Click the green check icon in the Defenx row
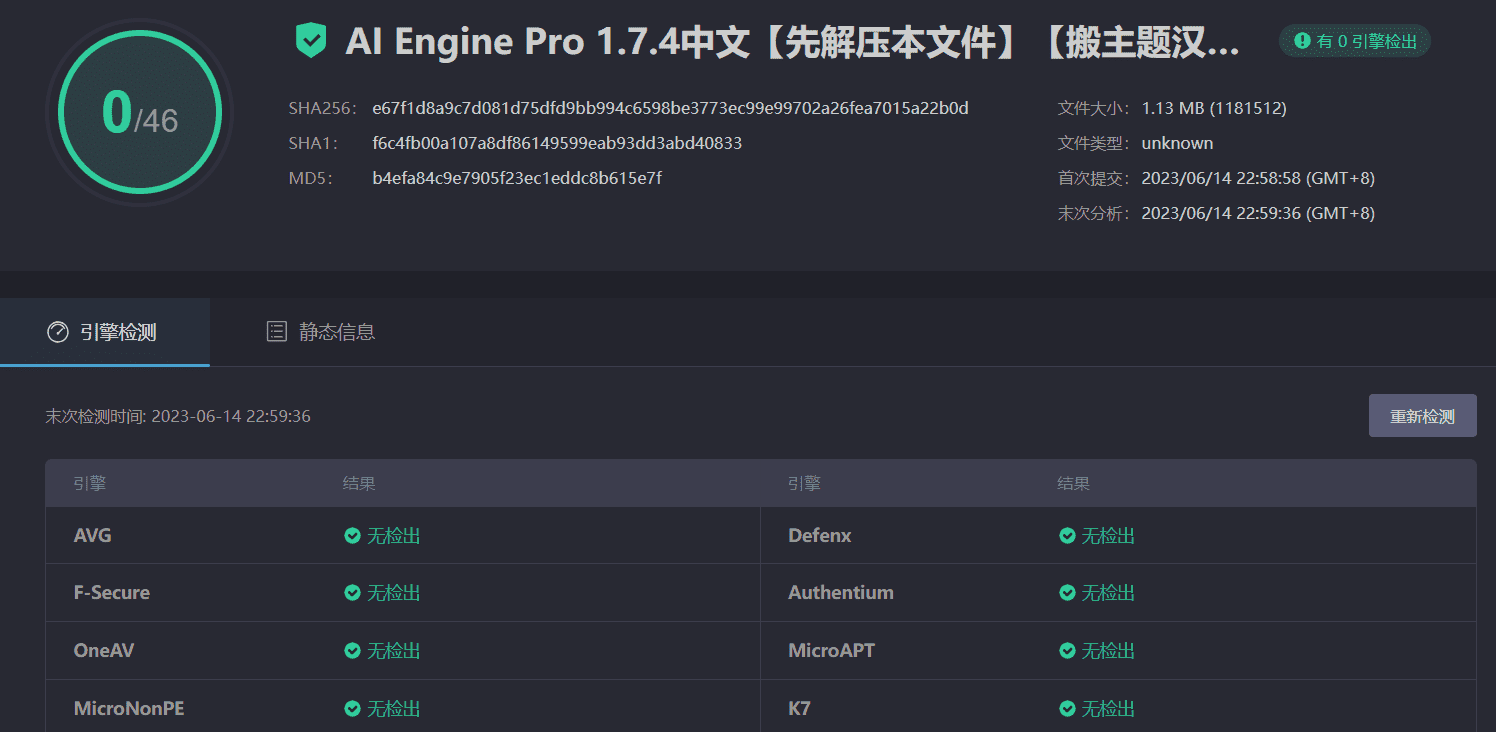 pos(1067,536)
